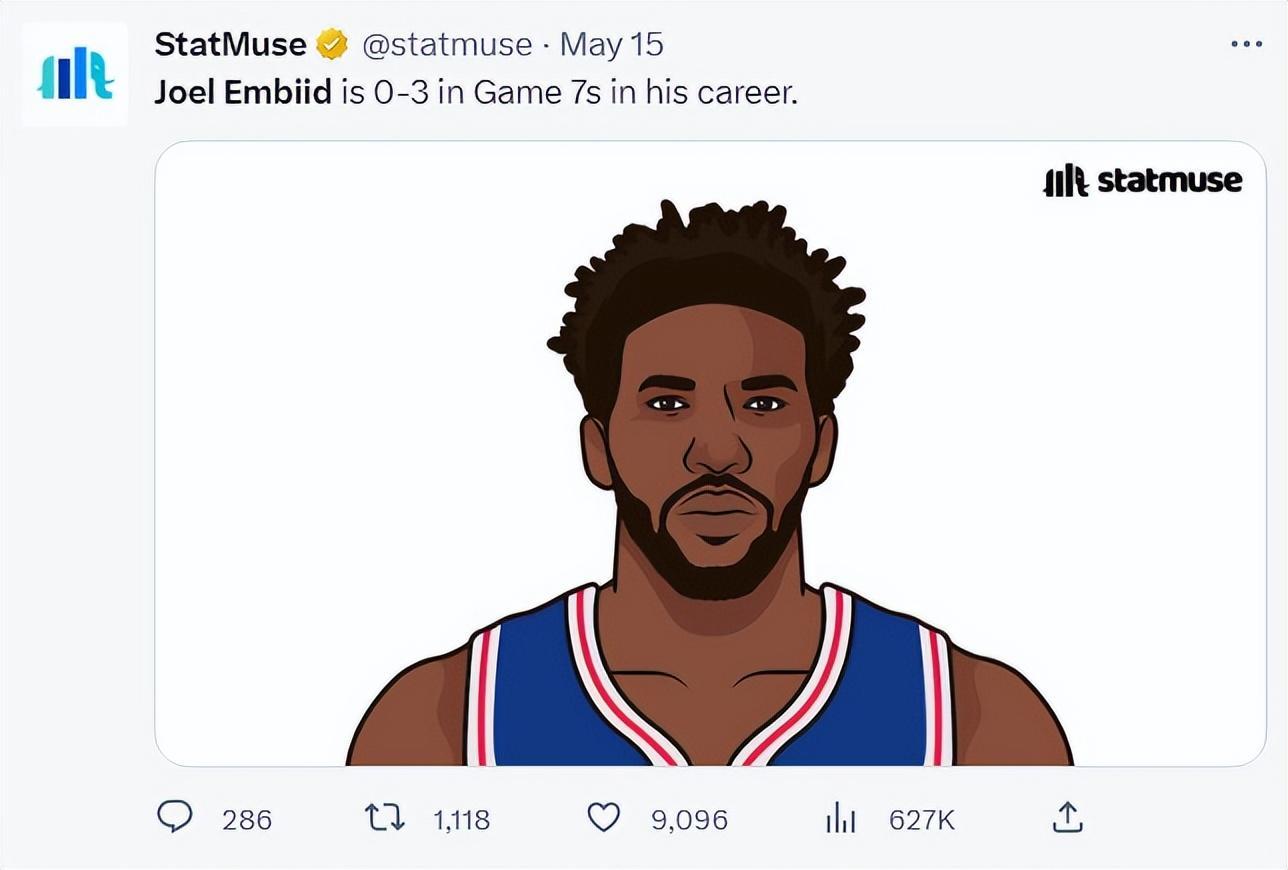Open the view analytics bar chart icon
This screenshot has width=1288, height=870.
coord(840,820)
